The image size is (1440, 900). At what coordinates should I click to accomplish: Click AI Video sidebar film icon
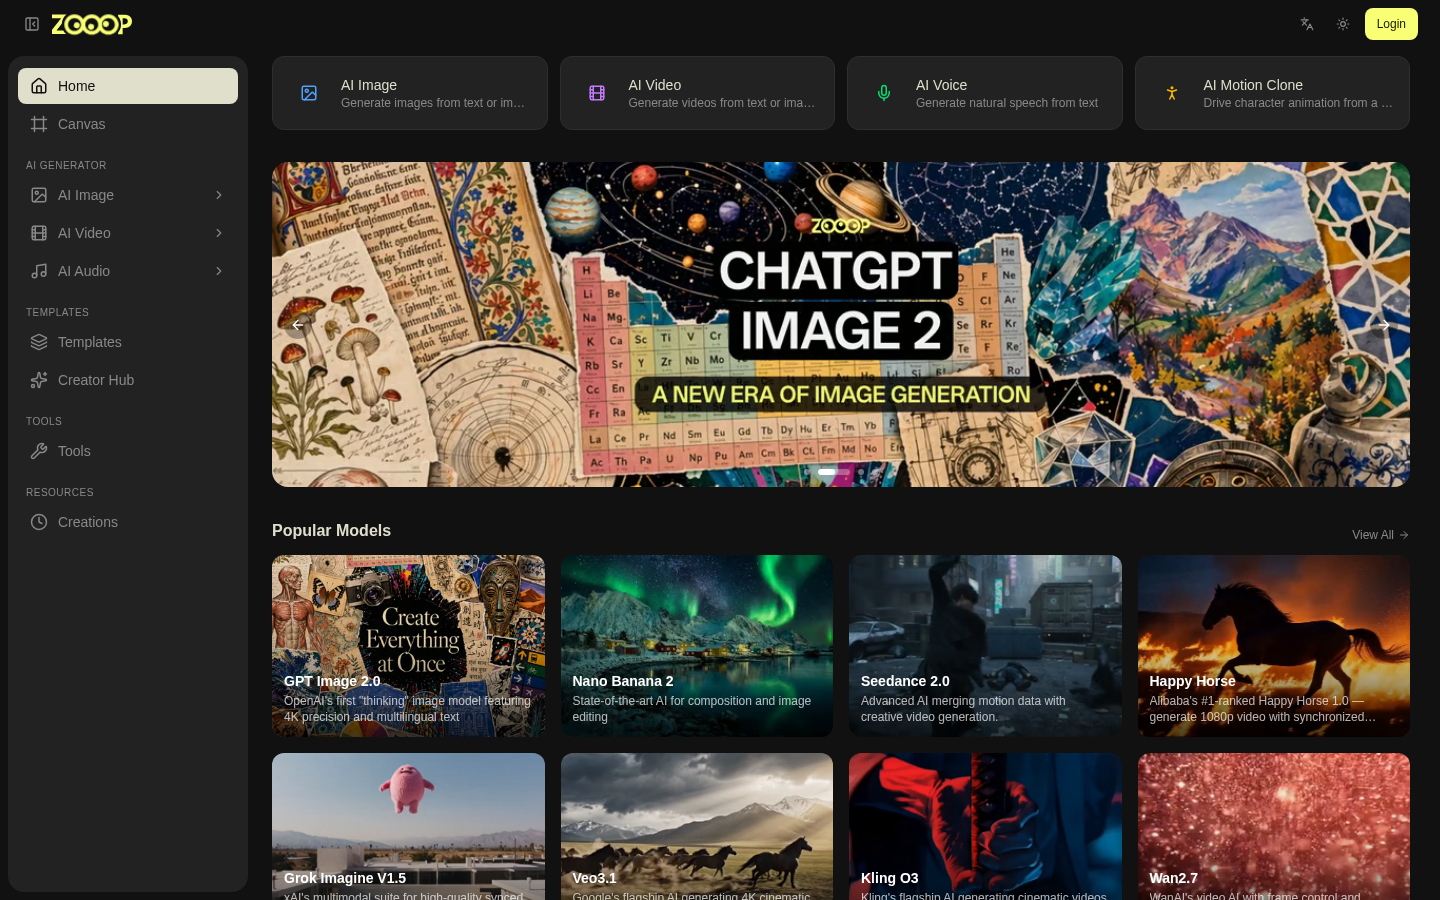(x=39, y=233)
